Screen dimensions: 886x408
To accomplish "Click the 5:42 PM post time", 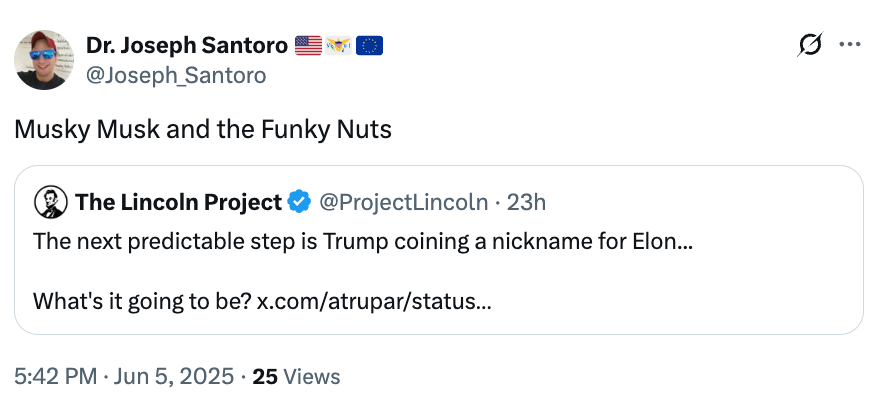I will pos(56,377).
